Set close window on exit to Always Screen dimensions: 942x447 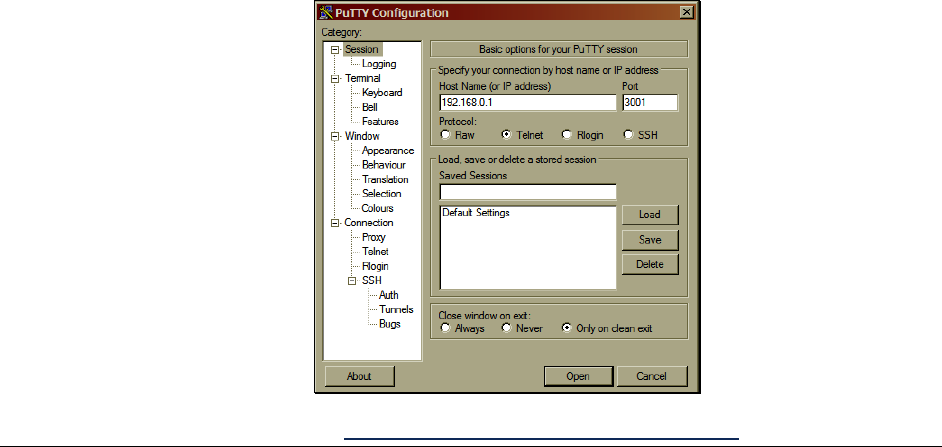[x=445, y=328]
